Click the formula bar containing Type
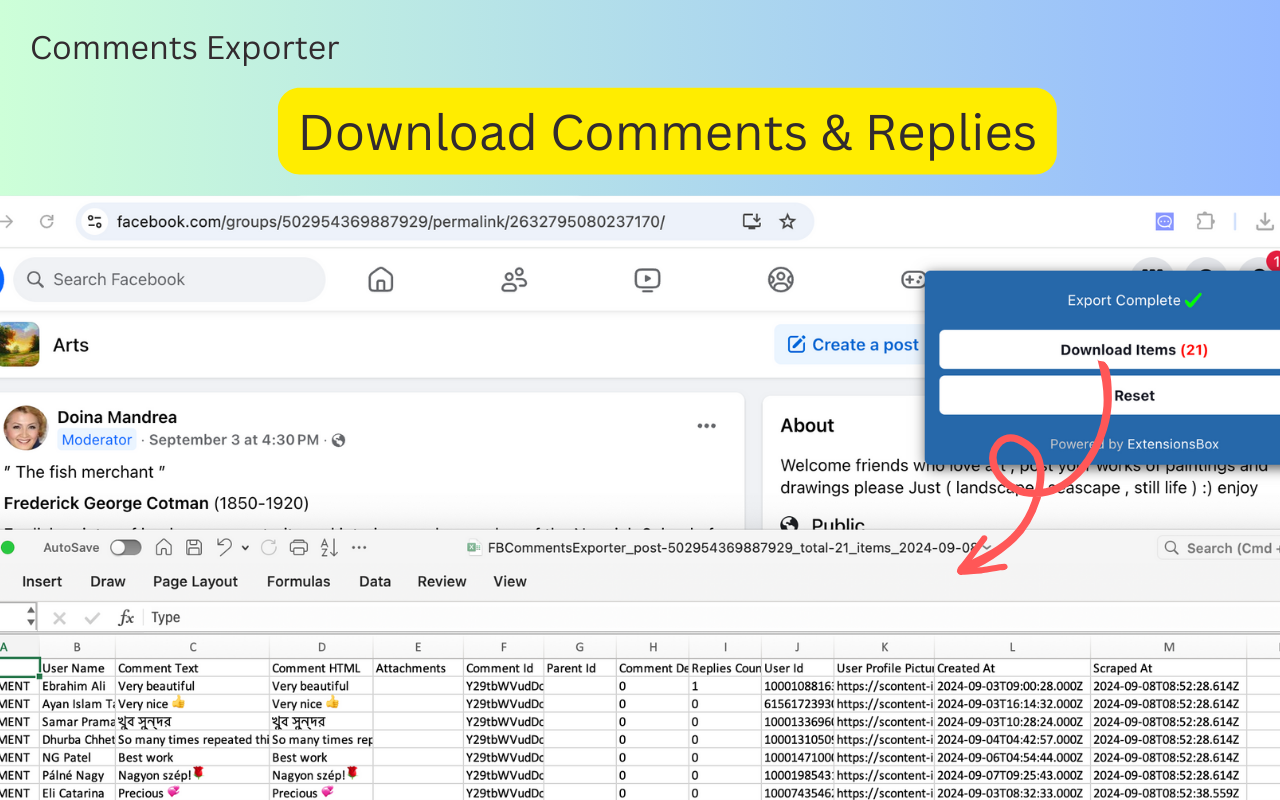 710,618
